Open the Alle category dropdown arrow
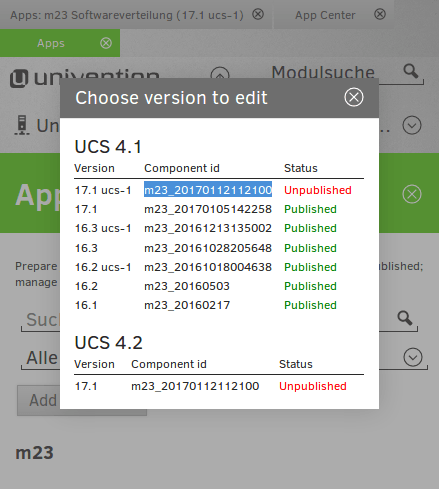This screenshot has width=439, height=489. [x=413, y=357]
